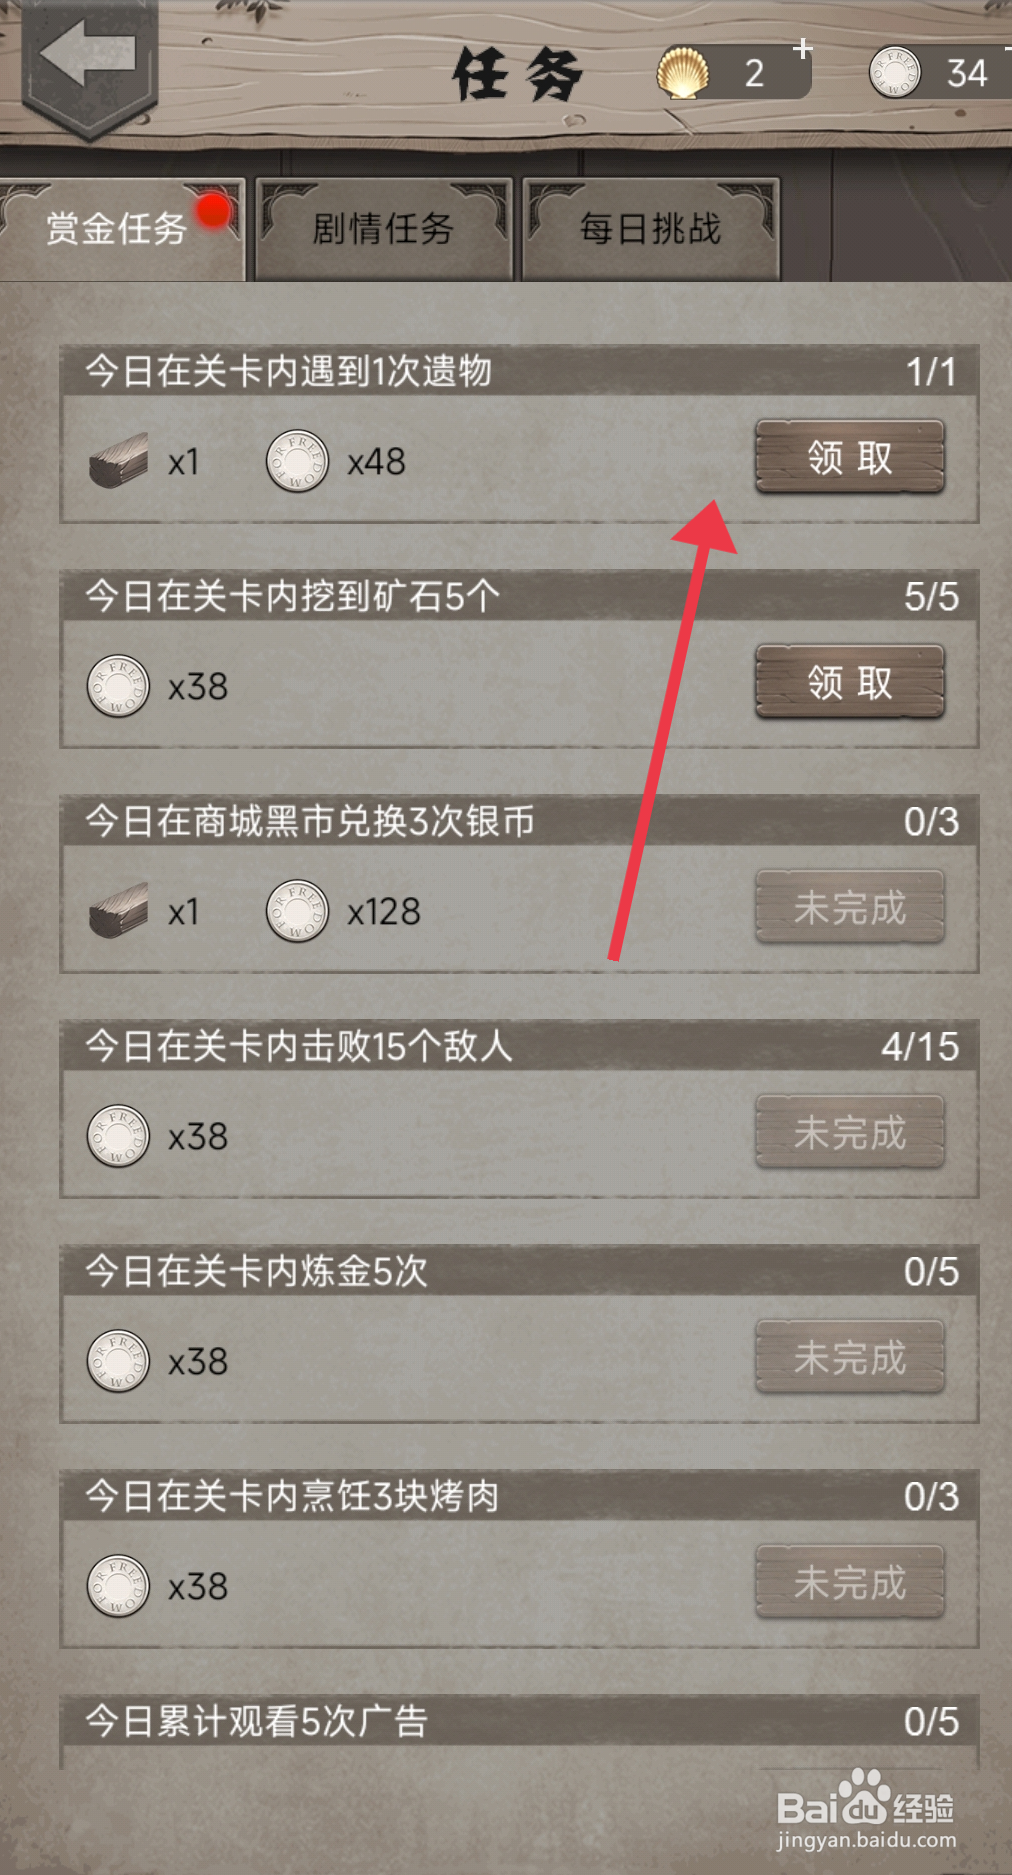Viewport: 1012px width, 1875px height.
Task: Tap the 今日累计观看5次广告 quest header
Action: tap(519, 1721)
